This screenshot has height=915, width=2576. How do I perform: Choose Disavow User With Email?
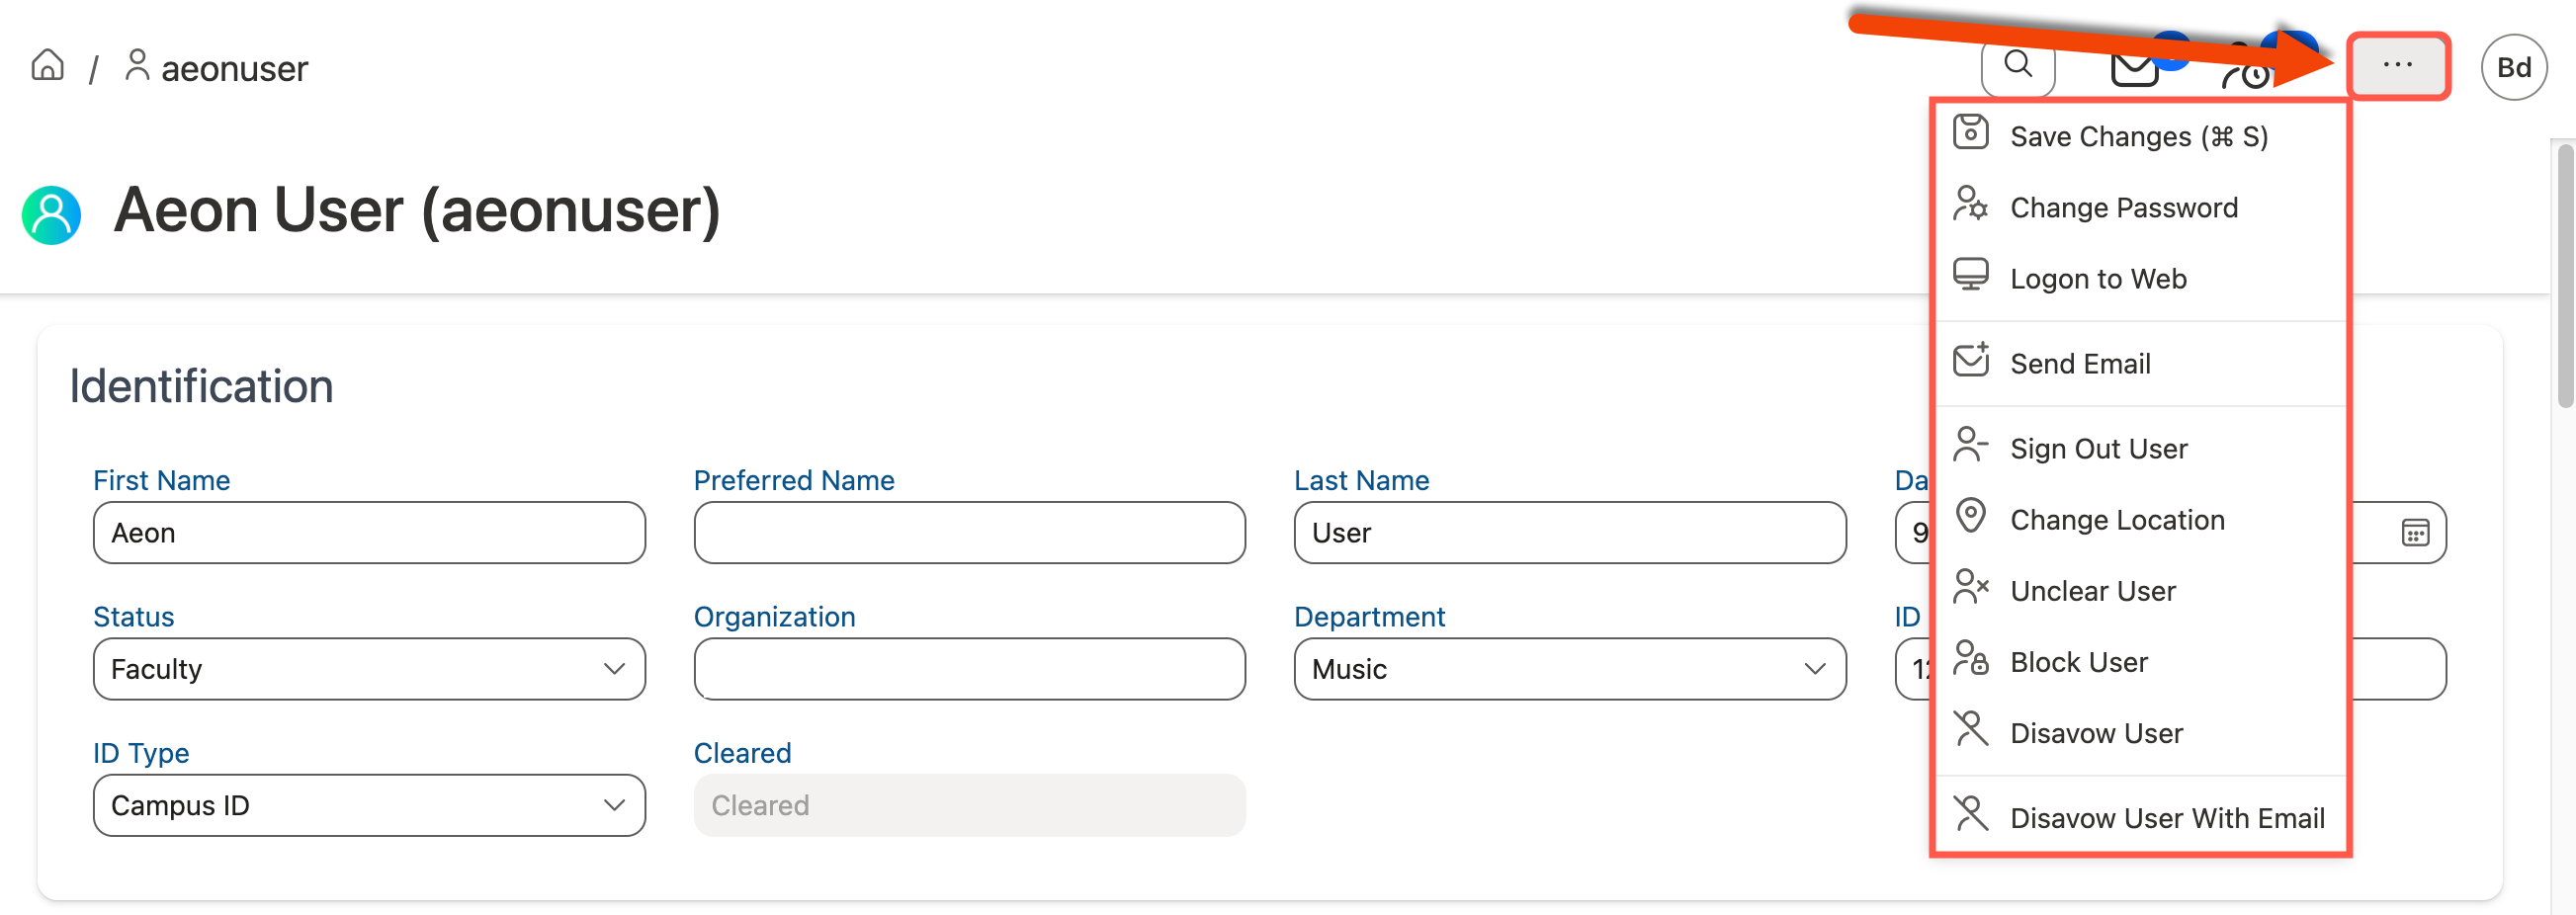pos(2167,817)
